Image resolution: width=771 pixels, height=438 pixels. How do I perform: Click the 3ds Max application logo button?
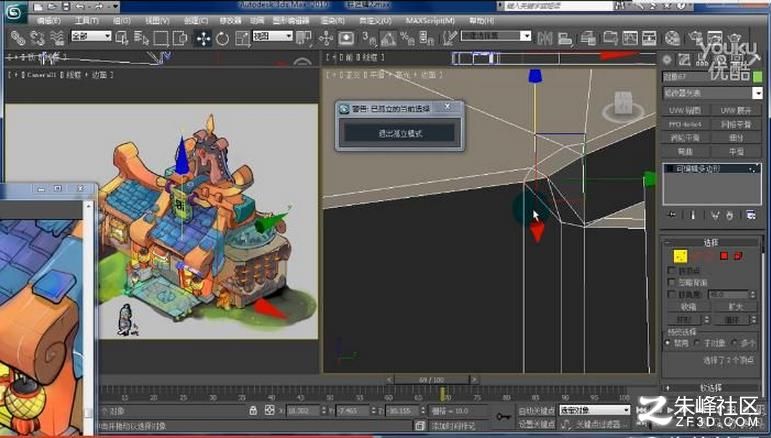coord(15,11)
